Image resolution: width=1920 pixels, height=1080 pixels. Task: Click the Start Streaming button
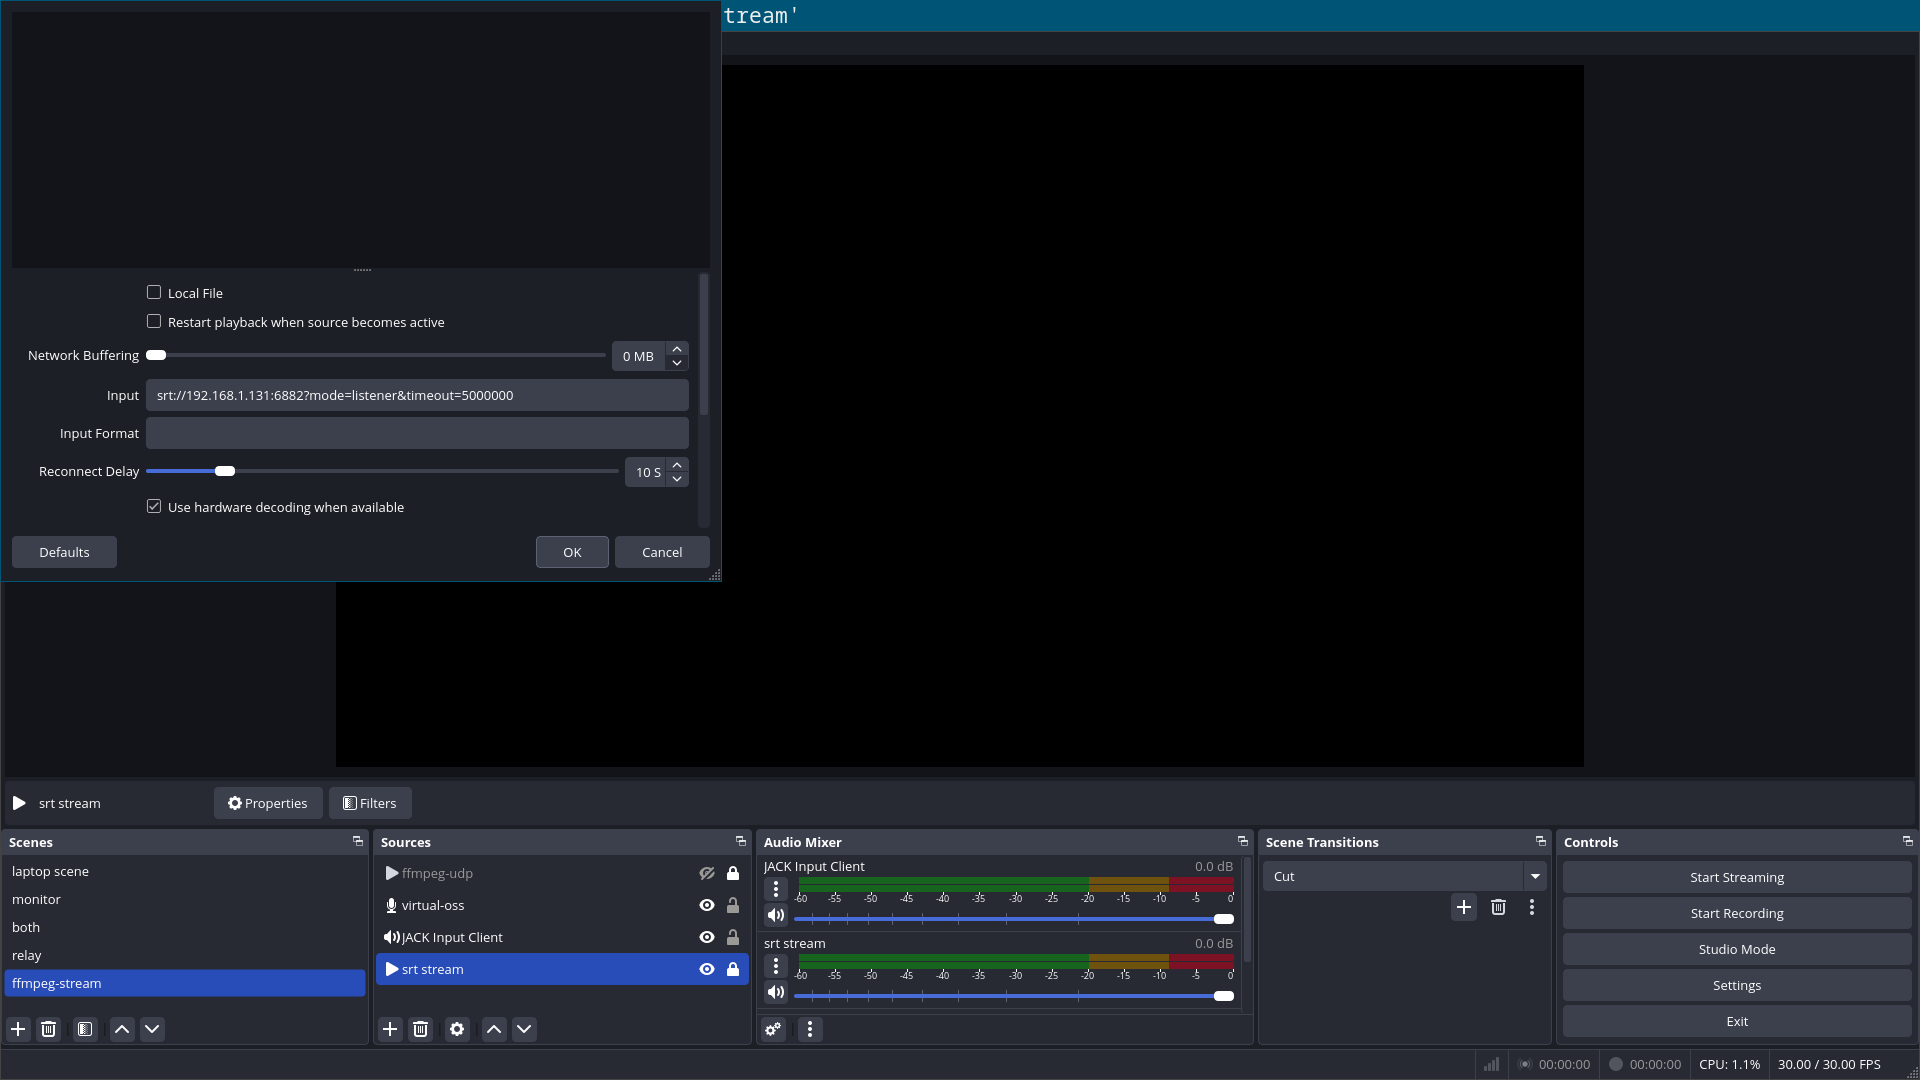(1736, 878)
